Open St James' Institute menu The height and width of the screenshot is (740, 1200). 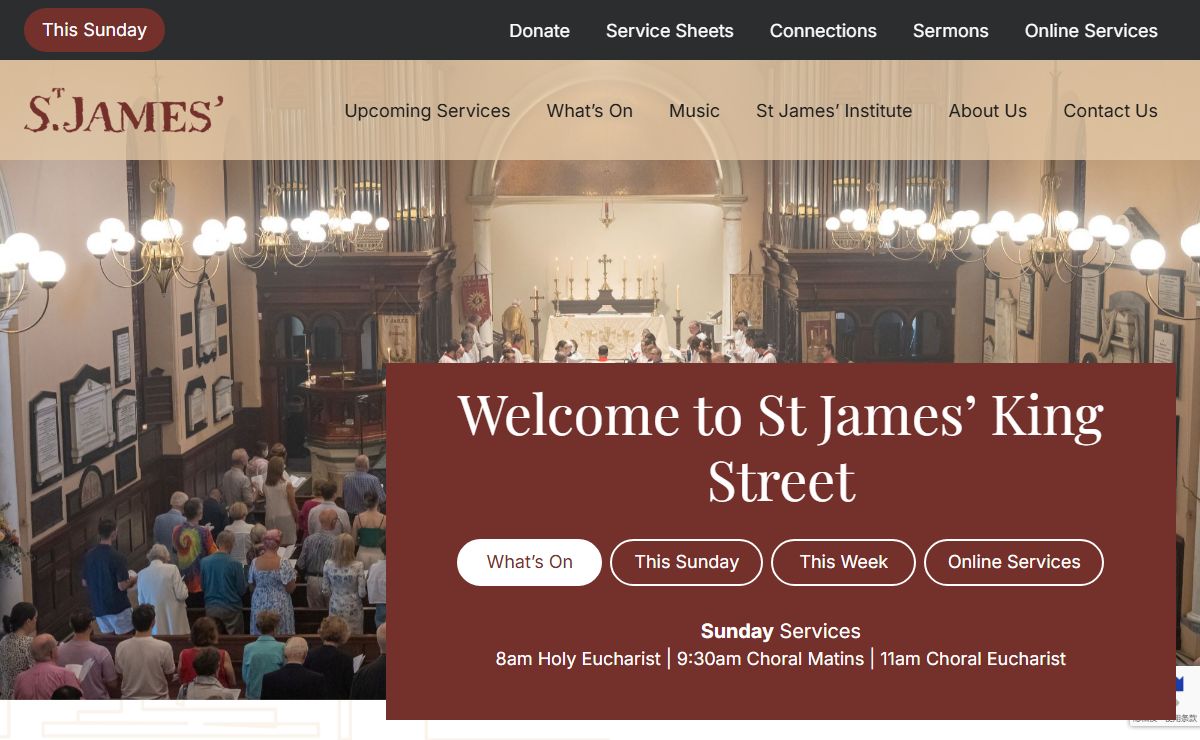click(834, 111)
